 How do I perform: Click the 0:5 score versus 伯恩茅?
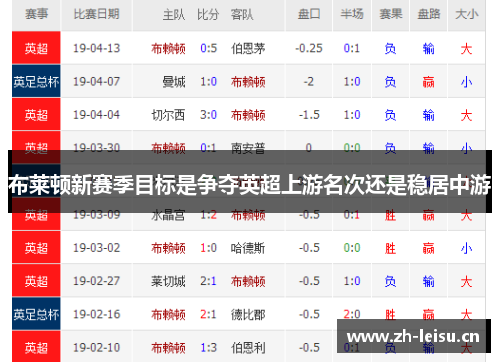[208, 48]
